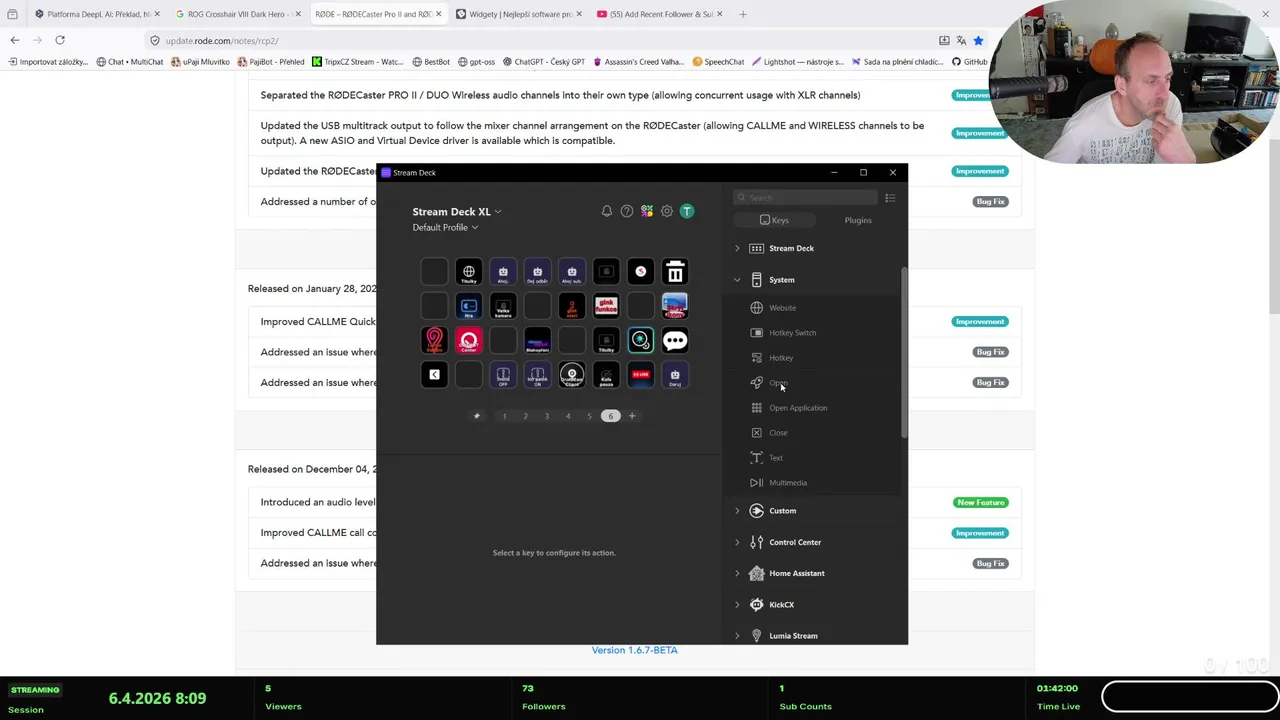Go back in the browser

pyautogui.click(x=15, y=40)
